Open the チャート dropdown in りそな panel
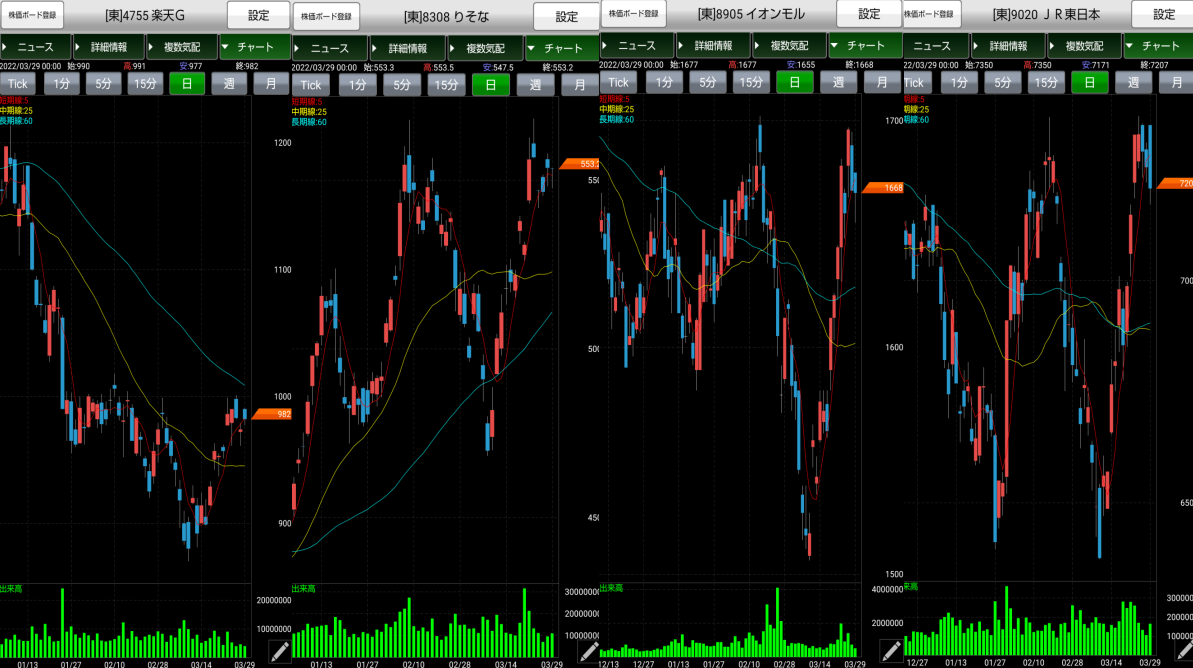 pyautogui.click(x=563, y=48)
